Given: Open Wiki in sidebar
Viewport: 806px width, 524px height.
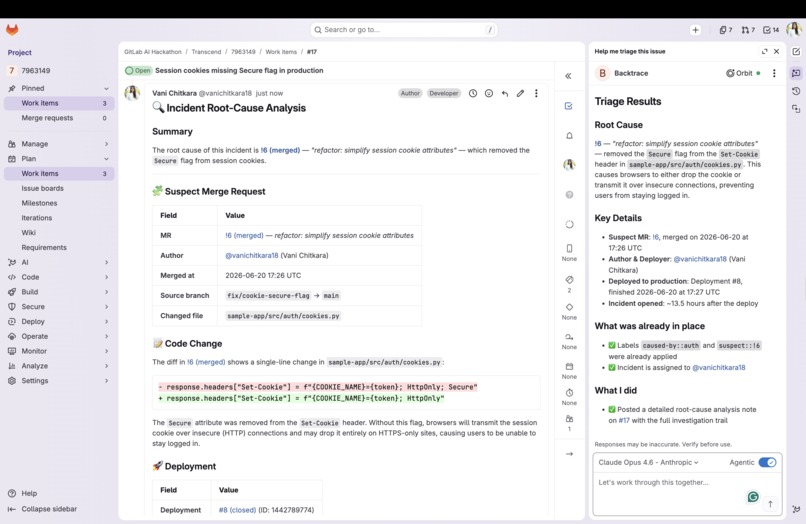Looking at the screenshot, I should (x=59, y=233).
